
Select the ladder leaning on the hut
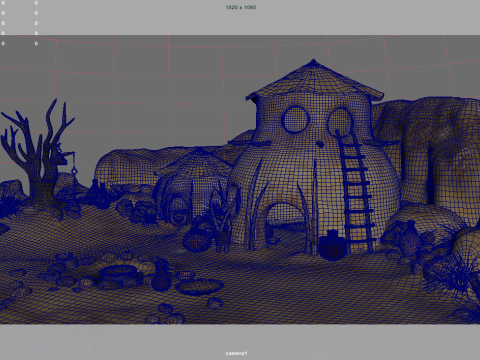[356, 192]
